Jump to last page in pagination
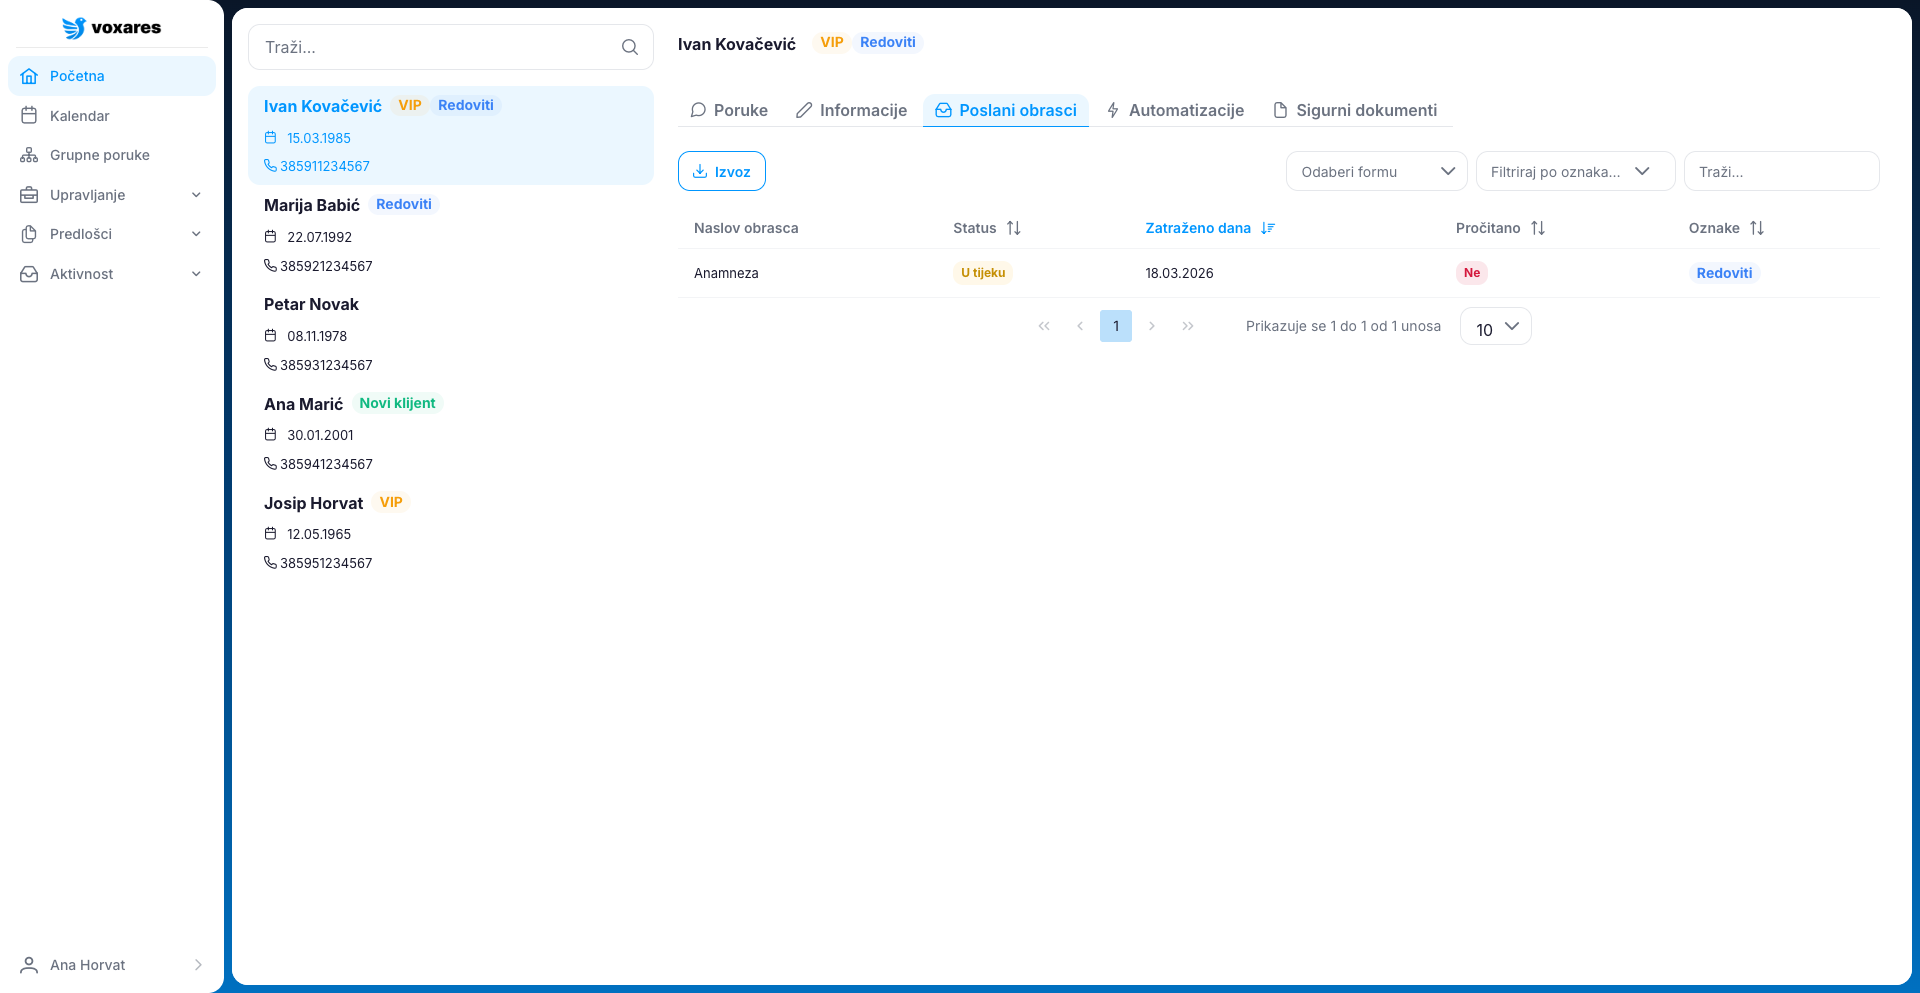This screenshot has height=993, width=1920. point(1188,326)
